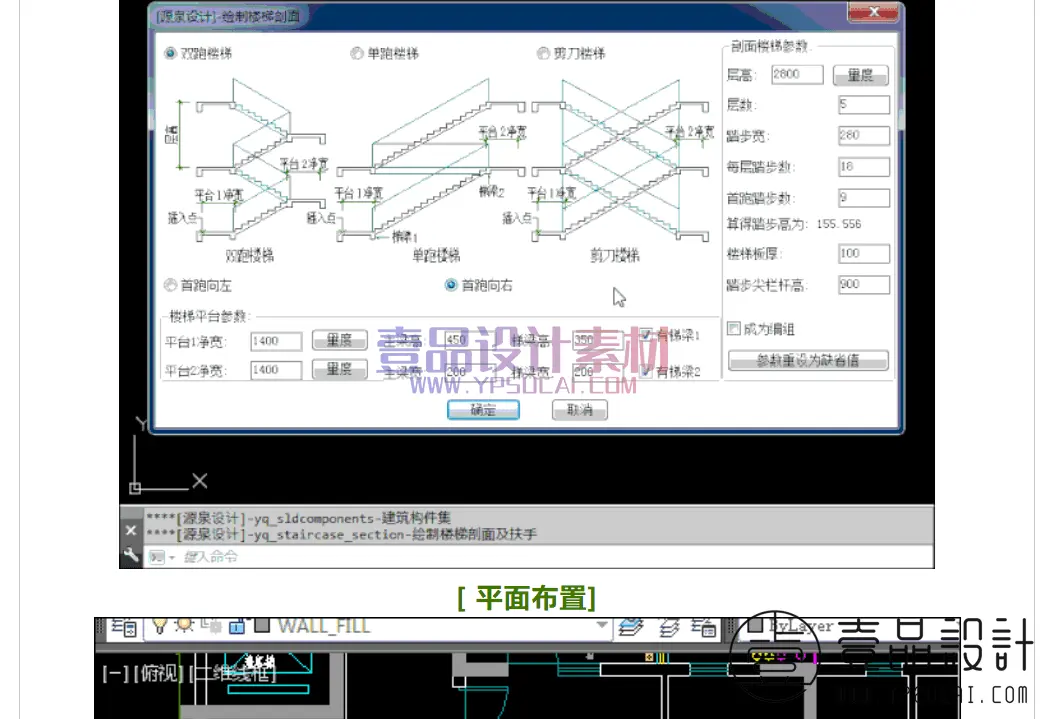
Task: Click the 每层踏步数 field showing 18
Action: [864, 167]
